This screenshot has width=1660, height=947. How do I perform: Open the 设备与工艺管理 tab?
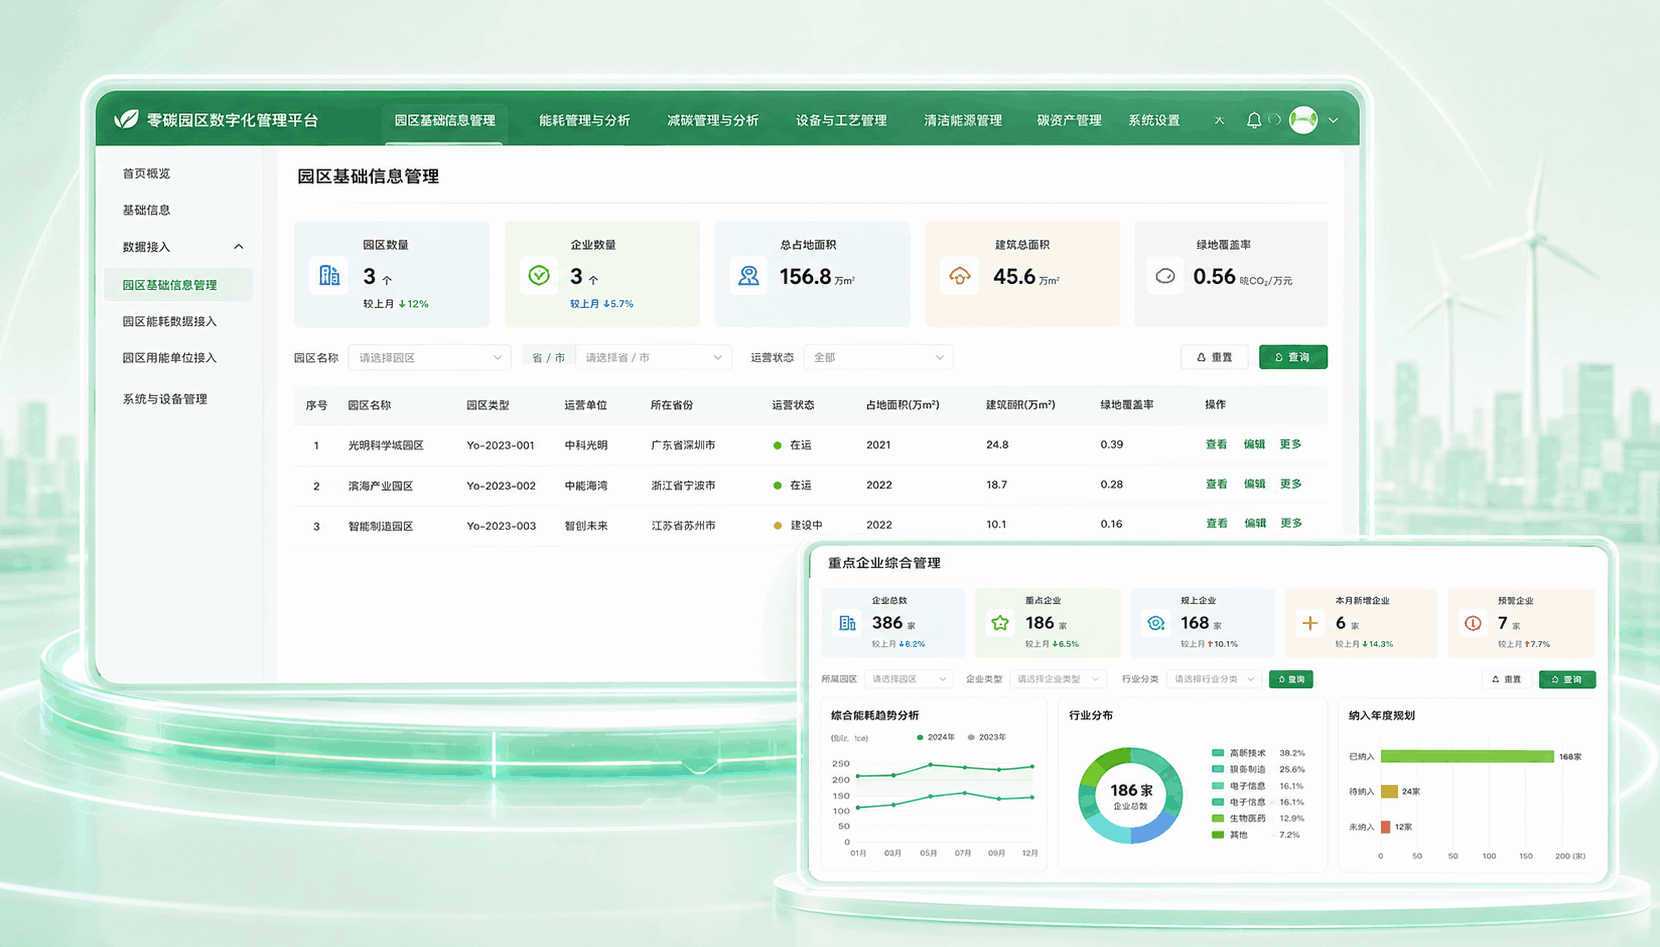841,120
